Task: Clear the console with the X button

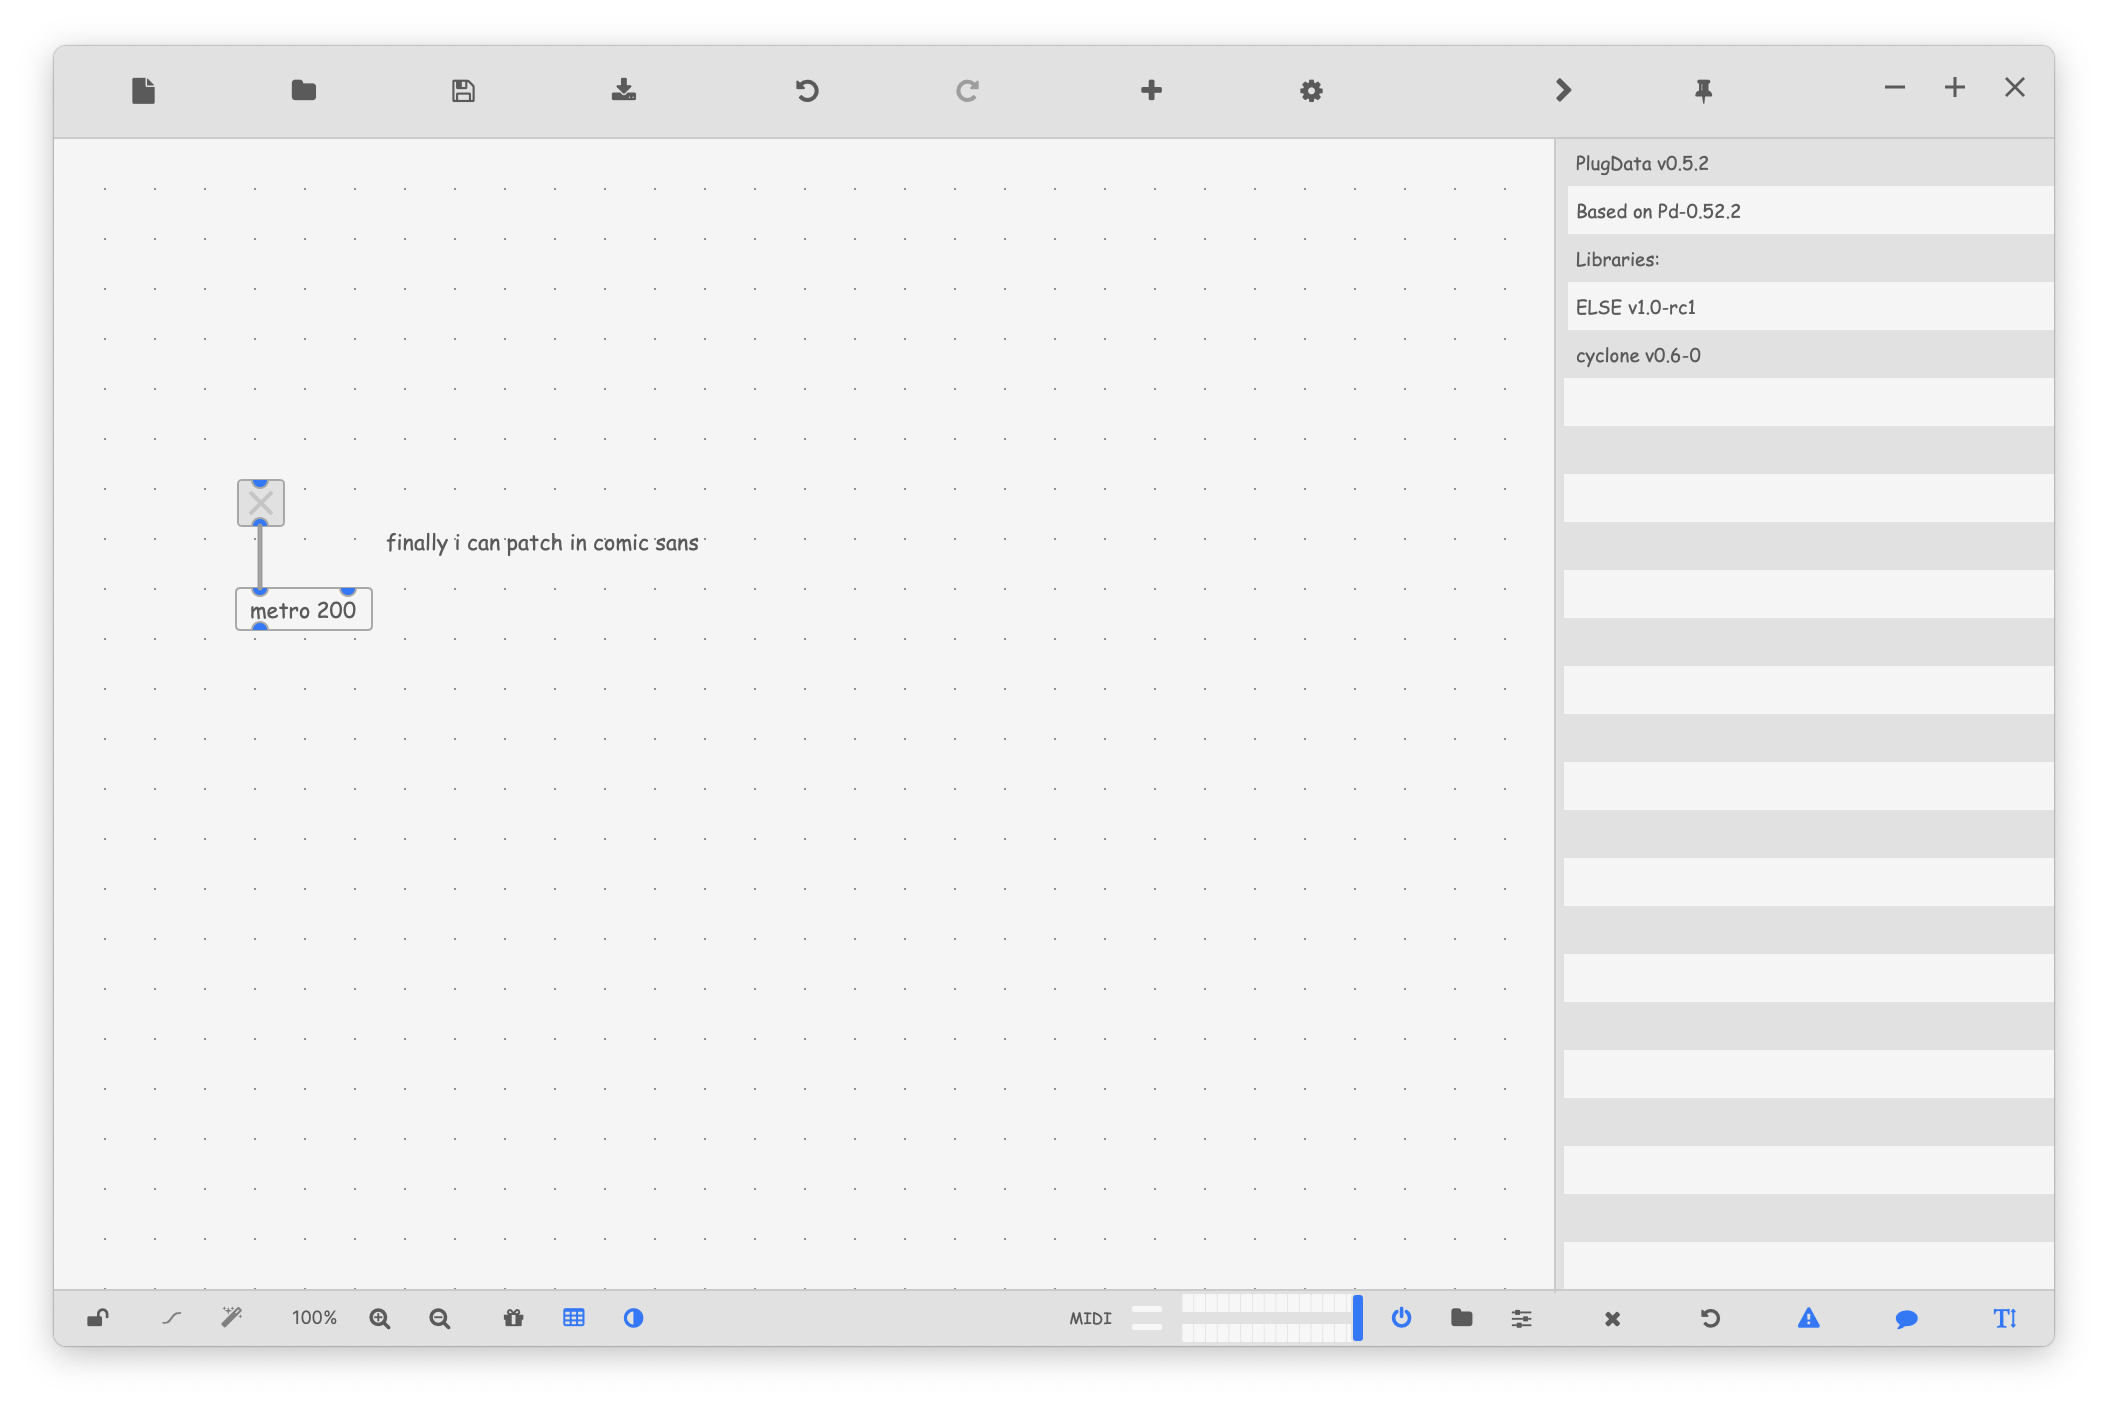Action: [x=1612, y=1318]
